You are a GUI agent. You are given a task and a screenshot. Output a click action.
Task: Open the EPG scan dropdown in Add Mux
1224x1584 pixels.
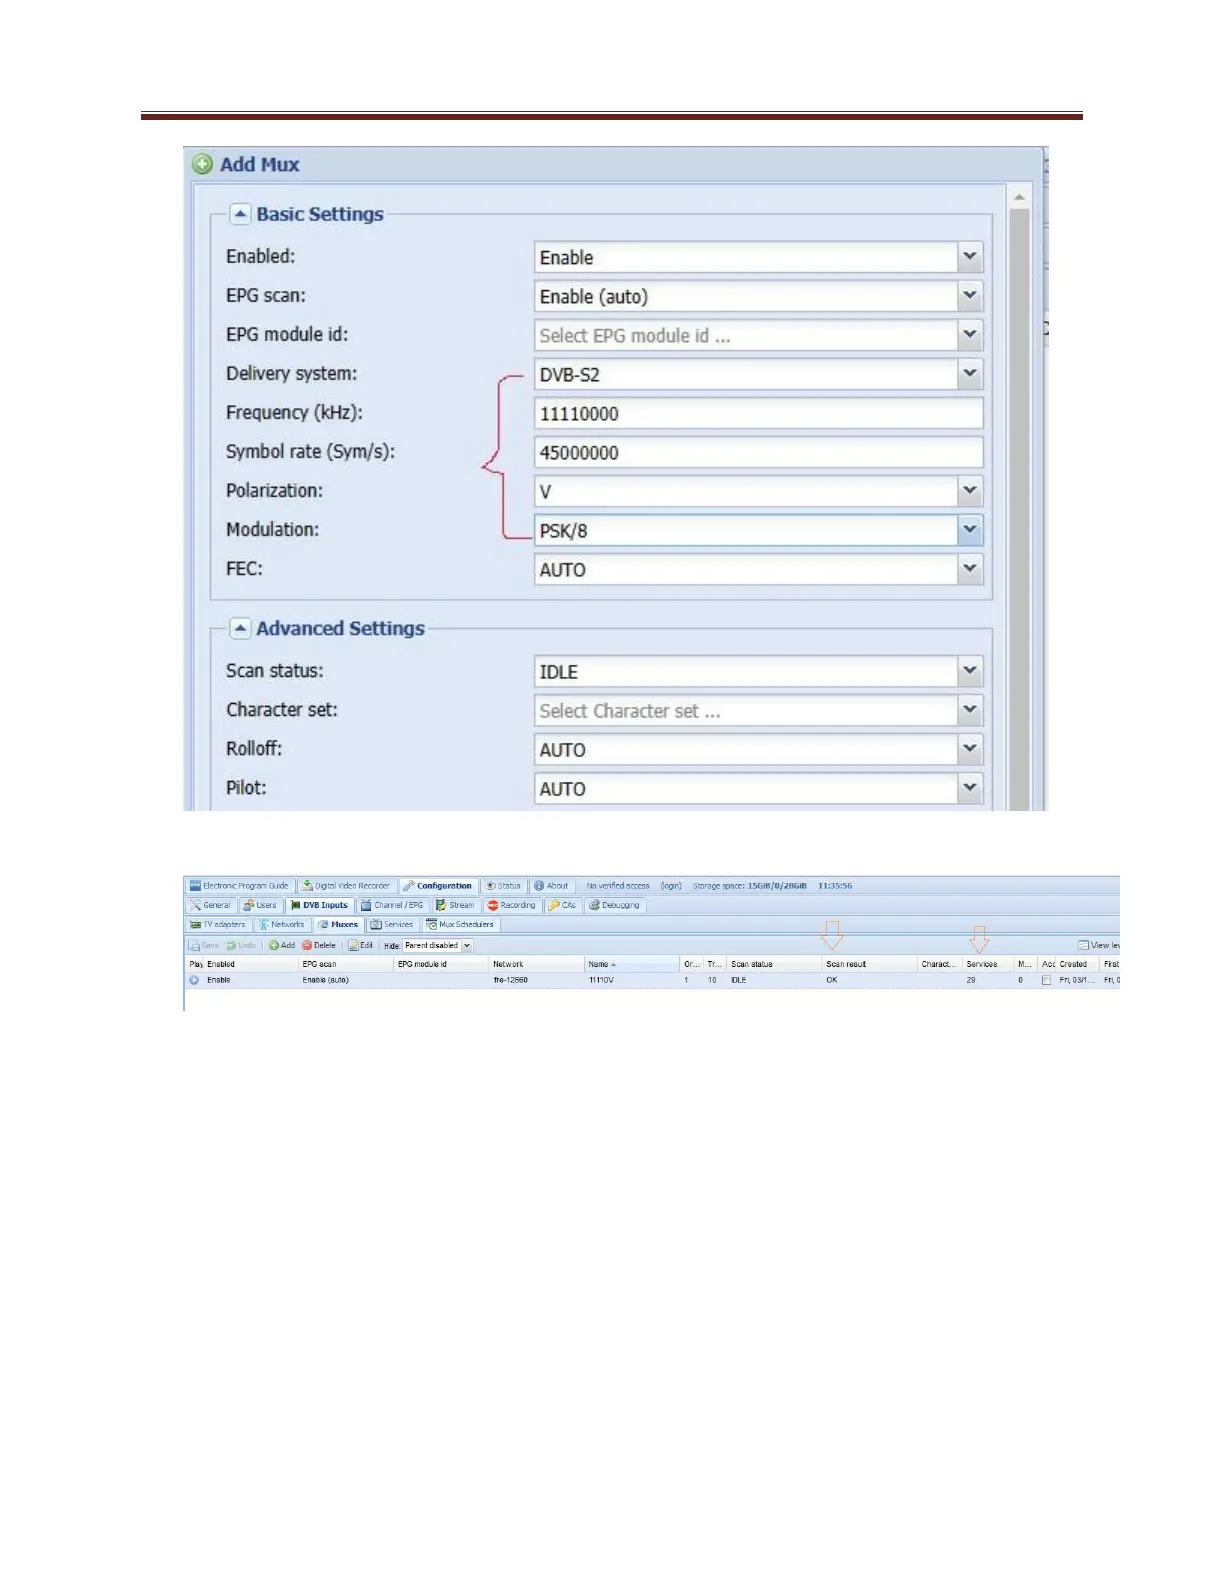[x=970, y=296]
